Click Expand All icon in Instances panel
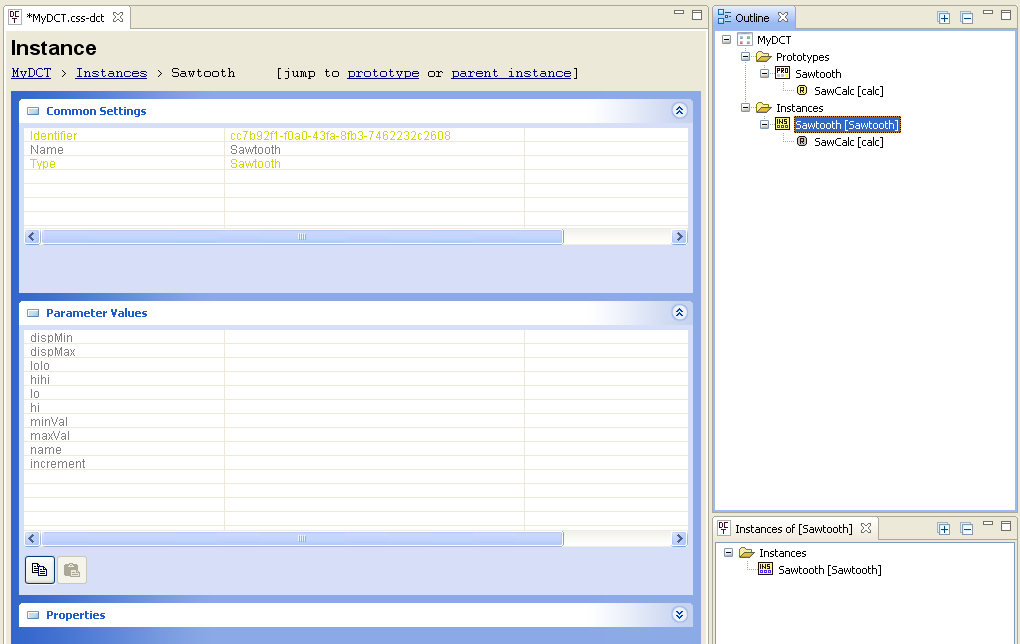 [943, 529]
